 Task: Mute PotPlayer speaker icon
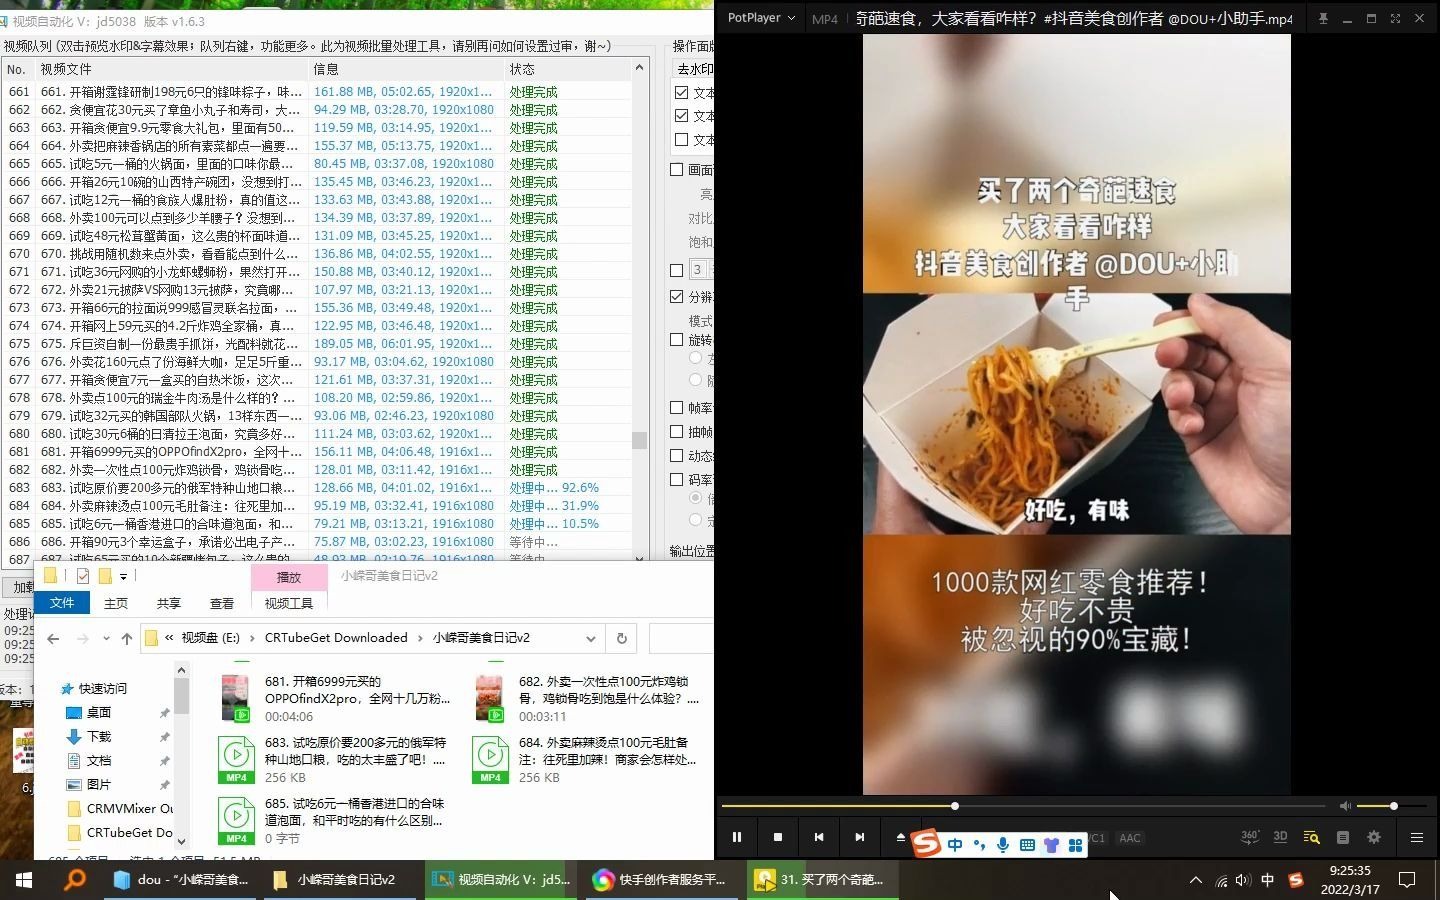(x=1345, y=806)
